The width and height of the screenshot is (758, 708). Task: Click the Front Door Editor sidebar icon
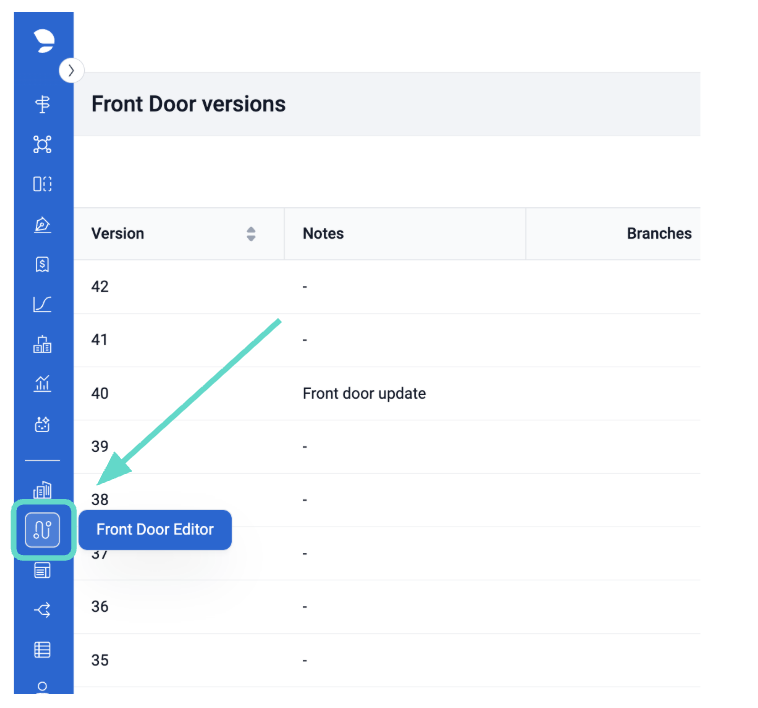43,530
